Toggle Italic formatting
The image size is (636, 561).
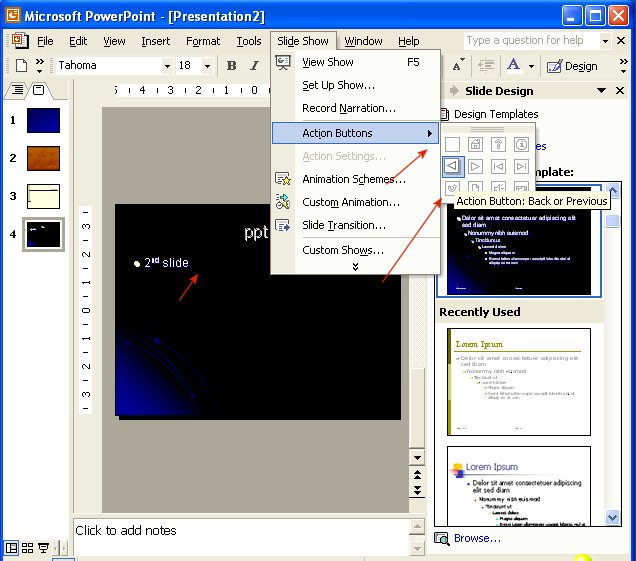tap(254, 65)
